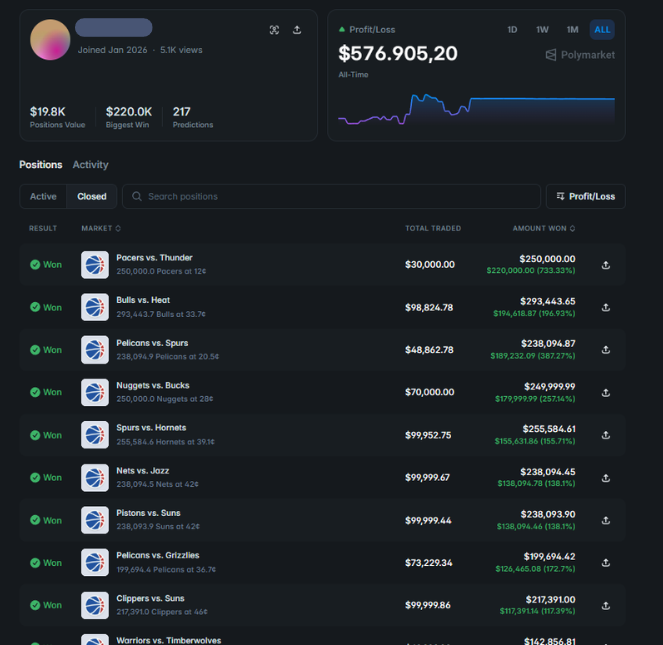Image resolution: width=663 pixels, height=645 pixels.
Task: Click the RESULT column header
Action: [x=43, y=228]
